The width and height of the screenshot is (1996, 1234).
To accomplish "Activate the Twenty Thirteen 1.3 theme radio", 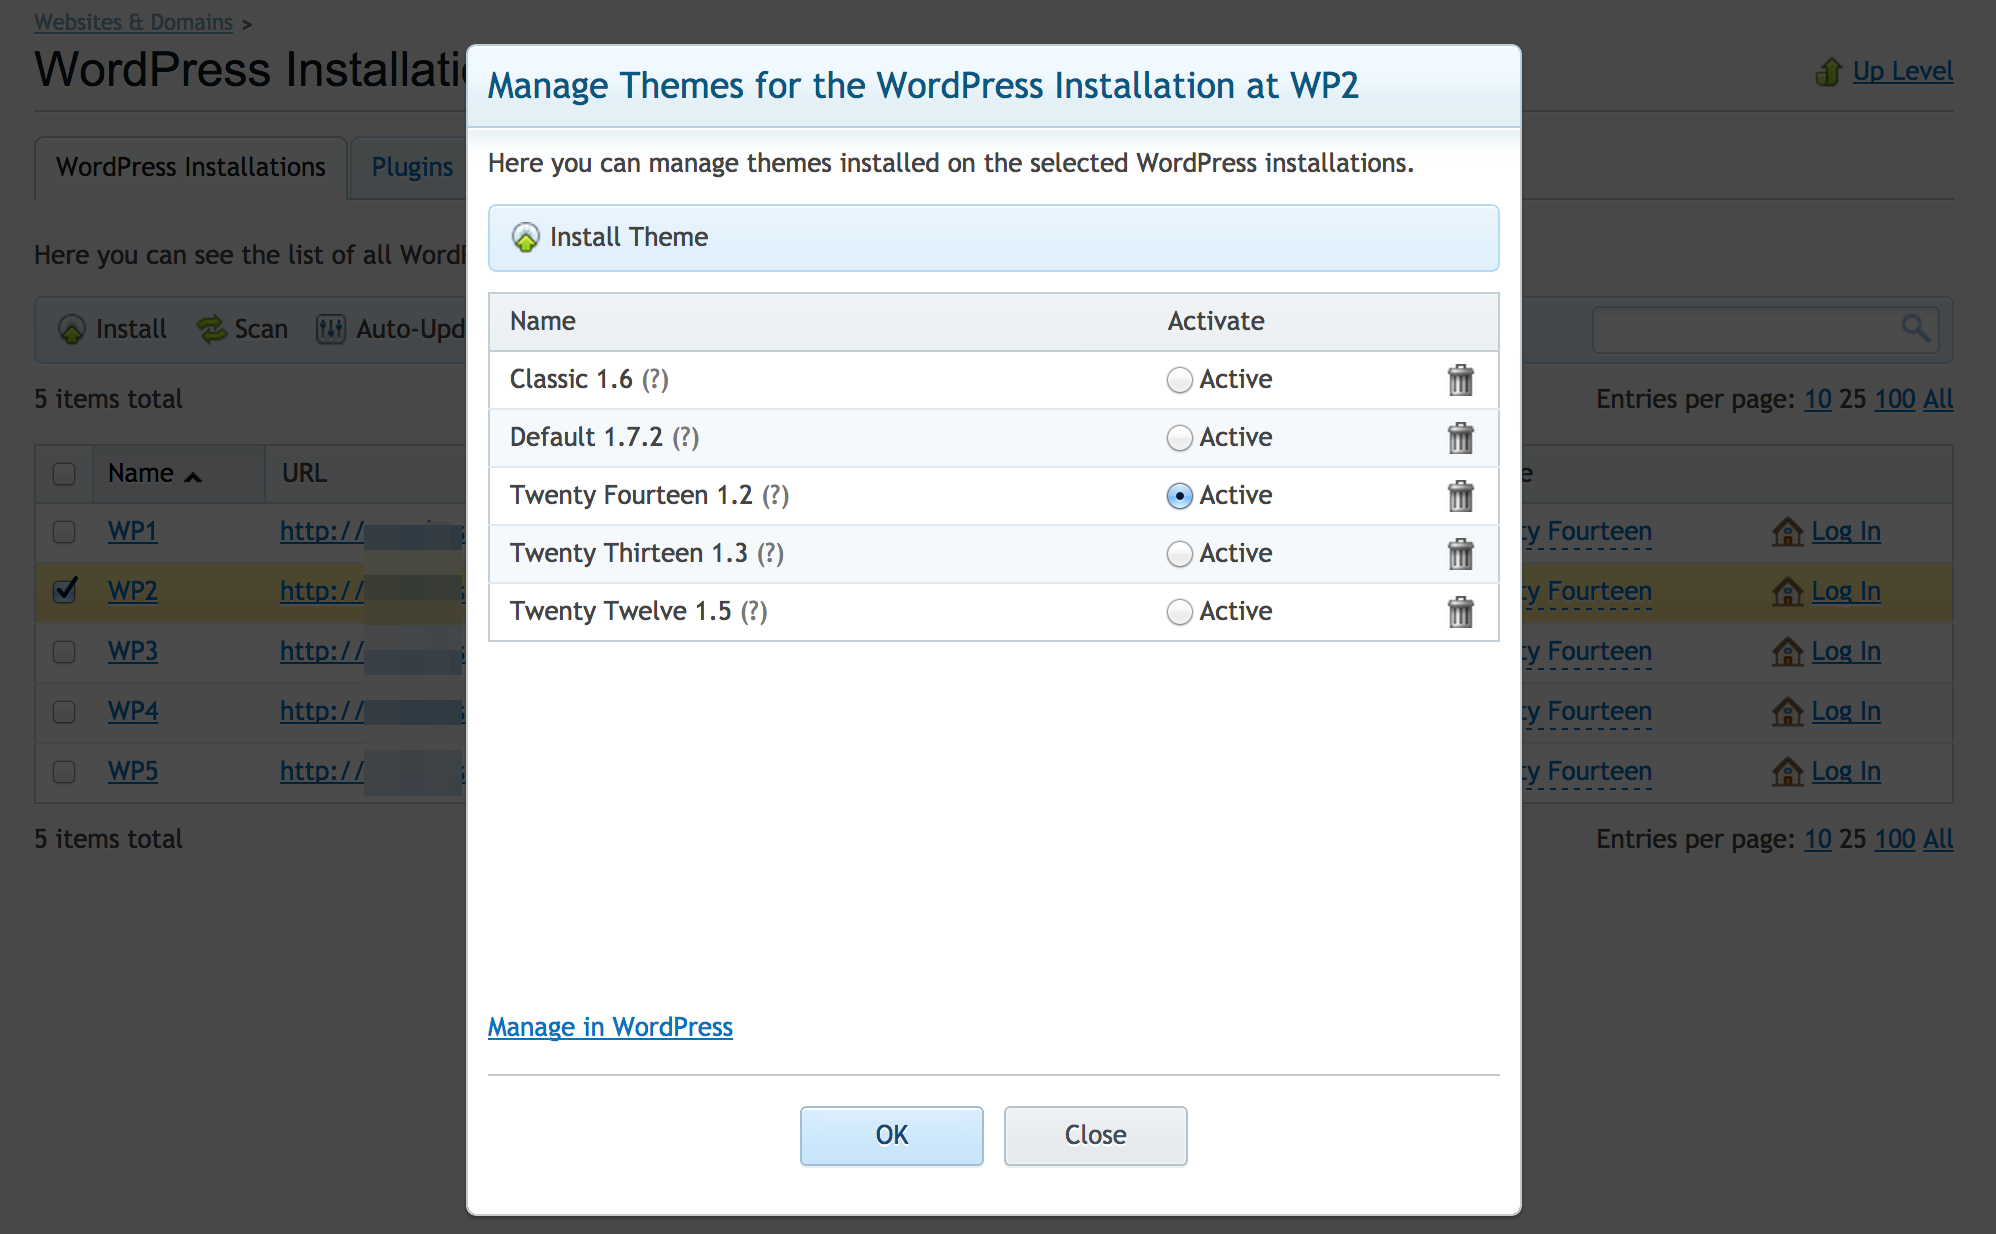I will coord(1180,554).
